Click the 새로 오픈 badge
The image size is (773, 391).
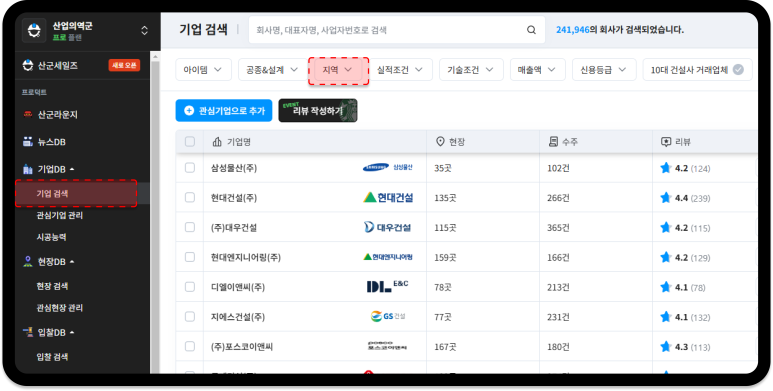(x=124, y=66)
